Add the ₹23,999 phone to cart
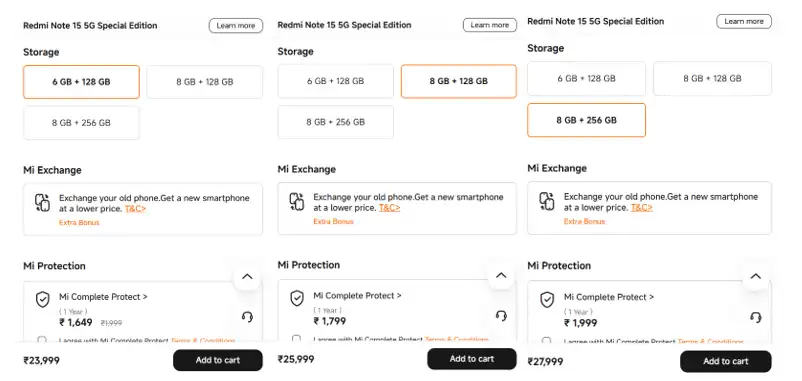 pyautogui.click(x=218, y=360)
